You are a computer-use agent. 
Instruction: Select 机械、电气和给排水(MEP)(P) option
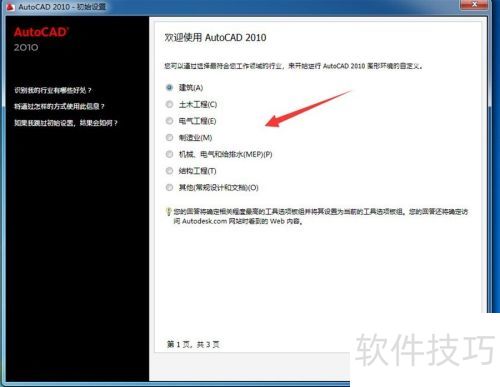169,154
